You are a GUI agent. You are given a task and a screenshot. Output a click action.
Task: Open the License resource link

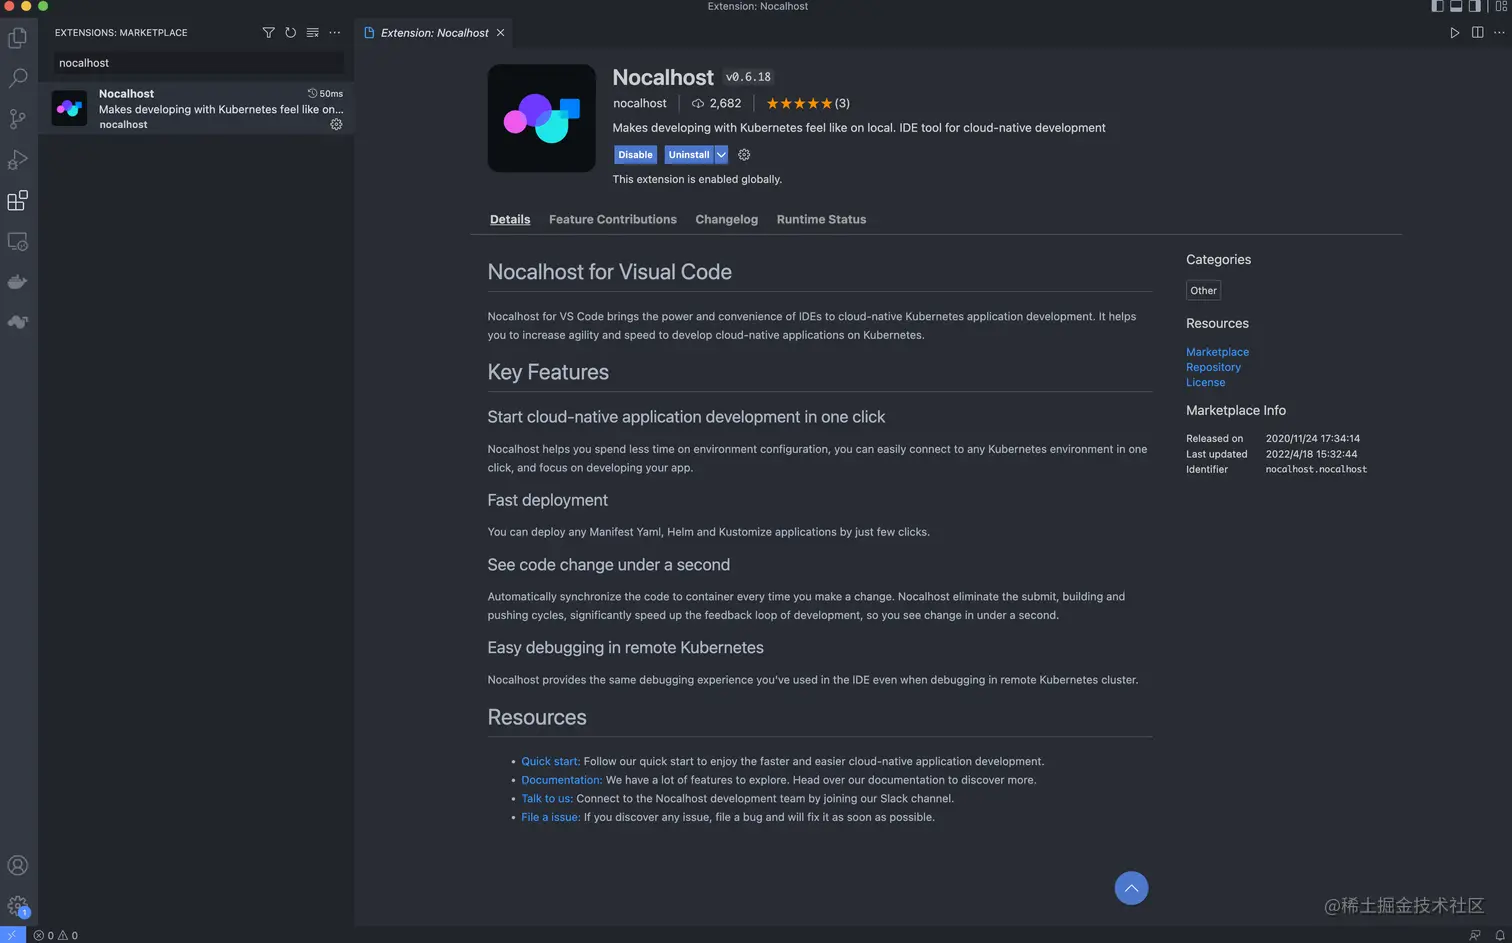[1205, 382]
